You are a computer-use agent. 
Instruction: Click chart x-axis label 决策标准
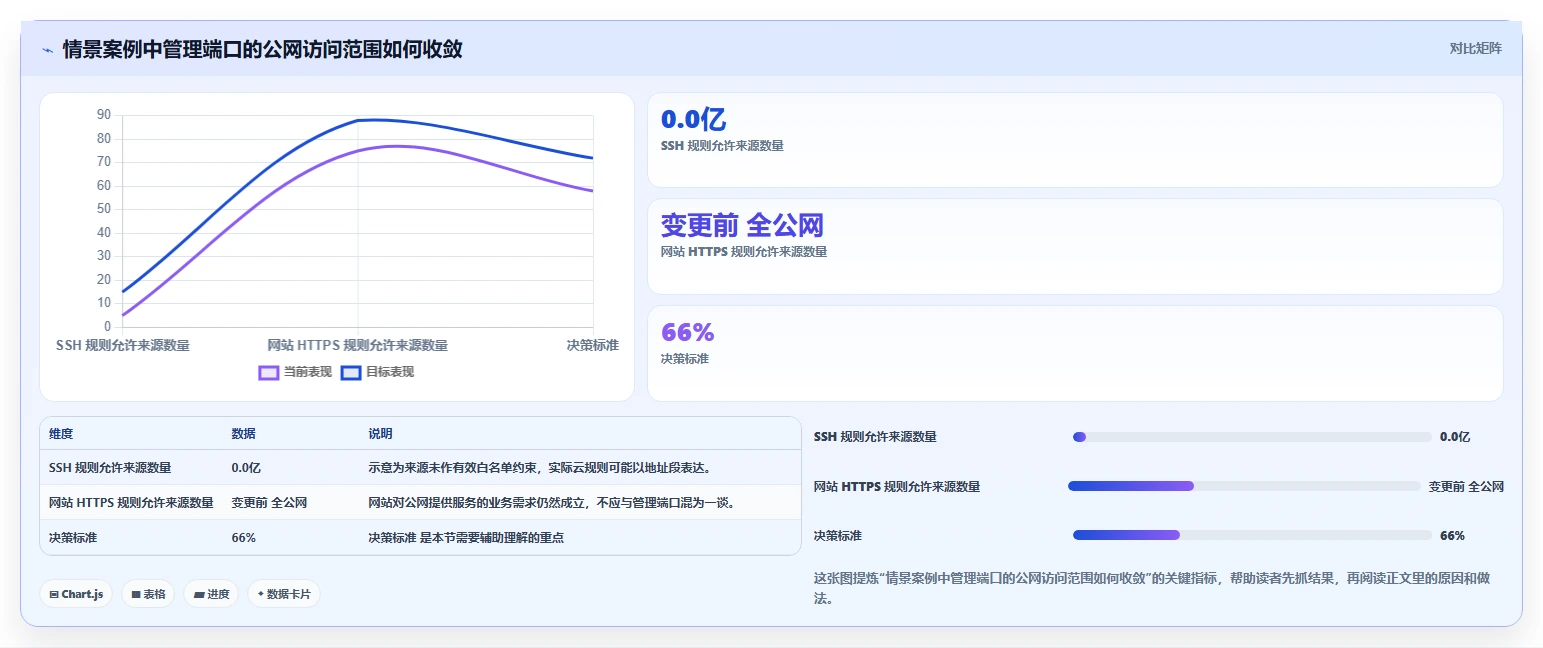tap(592, 345)
